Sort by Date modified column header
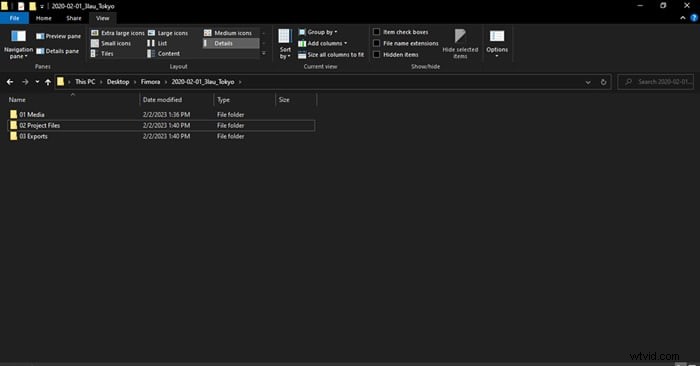The image size is (700, 366). (177, 100)
